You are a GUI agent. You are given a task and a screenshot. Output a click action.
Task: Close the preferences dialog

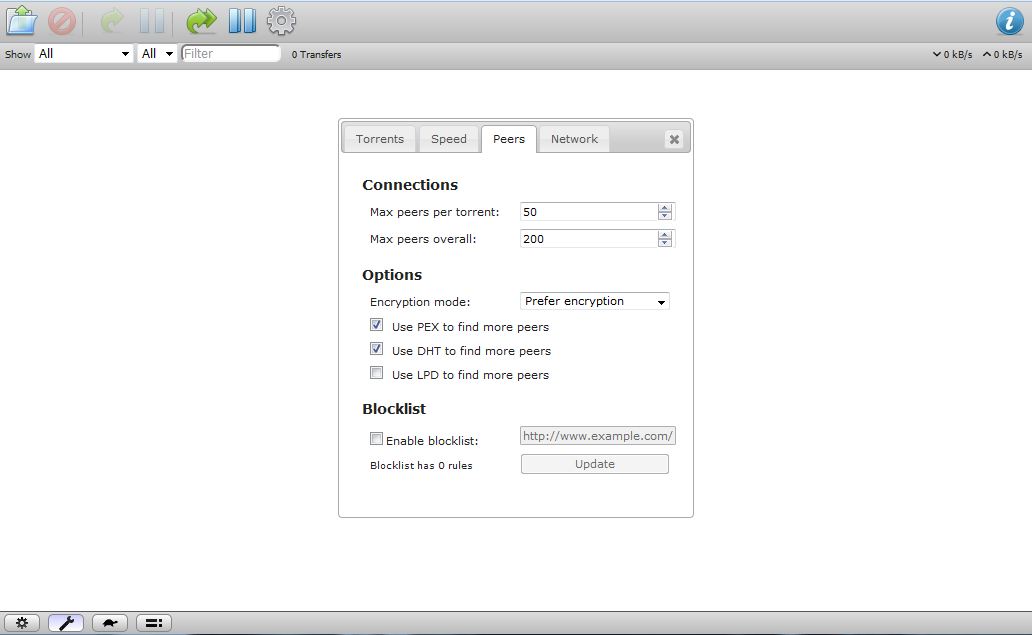coord(674,140)
